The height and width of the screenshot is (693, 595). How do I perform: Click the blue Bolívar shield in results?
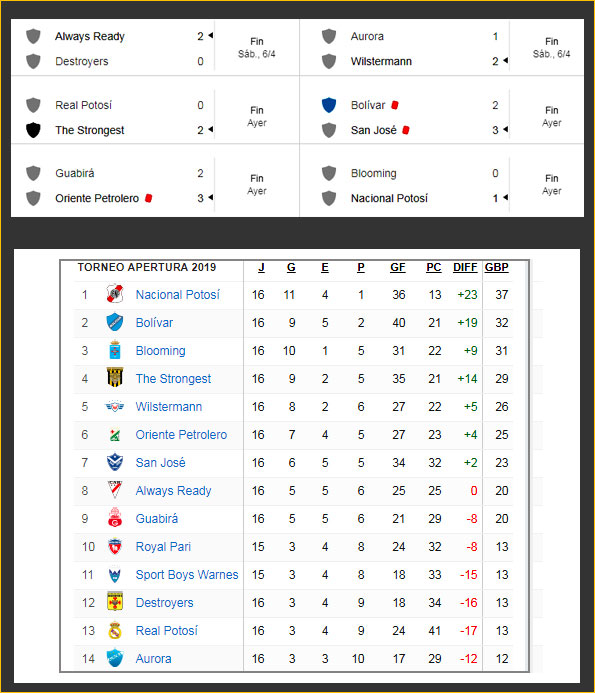(329, 105)
